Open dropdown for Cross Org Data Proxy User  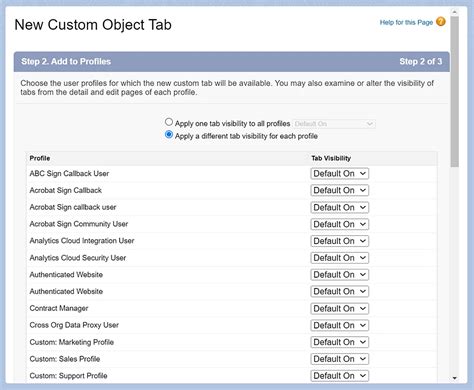point(339,325)
